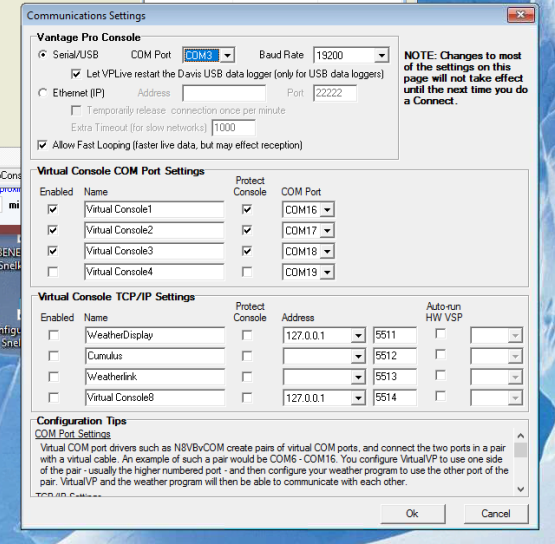Image resolution: width=555 pixels, height=544 pixels.
Task: Select the Ethernet (IP) radio option
Action: point(42,93)
